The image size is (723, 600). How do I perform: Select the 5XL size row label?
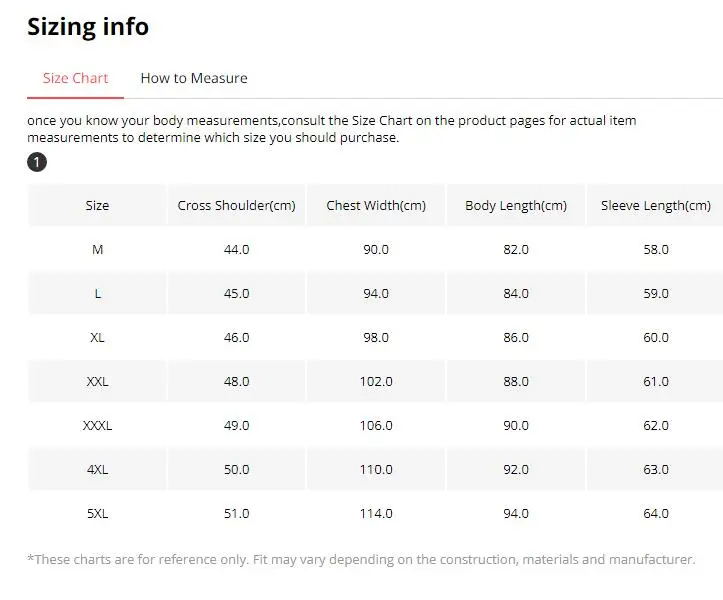(97, 514)
